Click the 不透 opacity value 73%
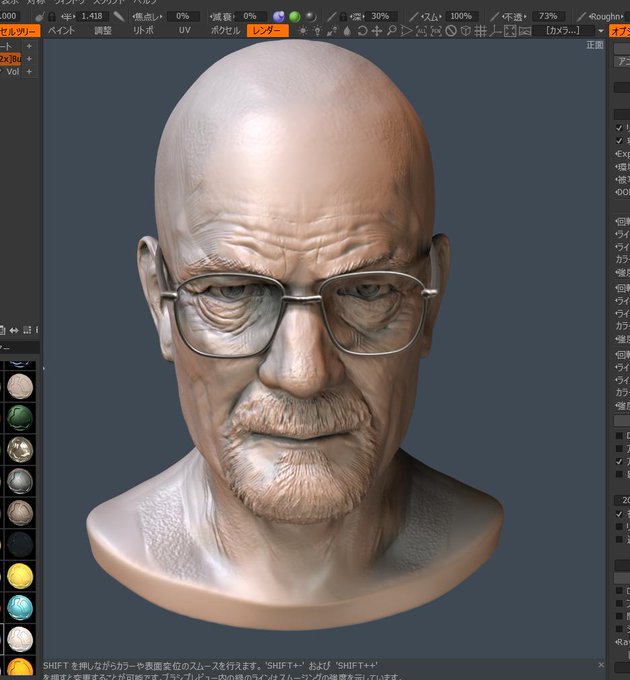The width and height of the screenshot is (630, 680). click(x=548, y=16)
